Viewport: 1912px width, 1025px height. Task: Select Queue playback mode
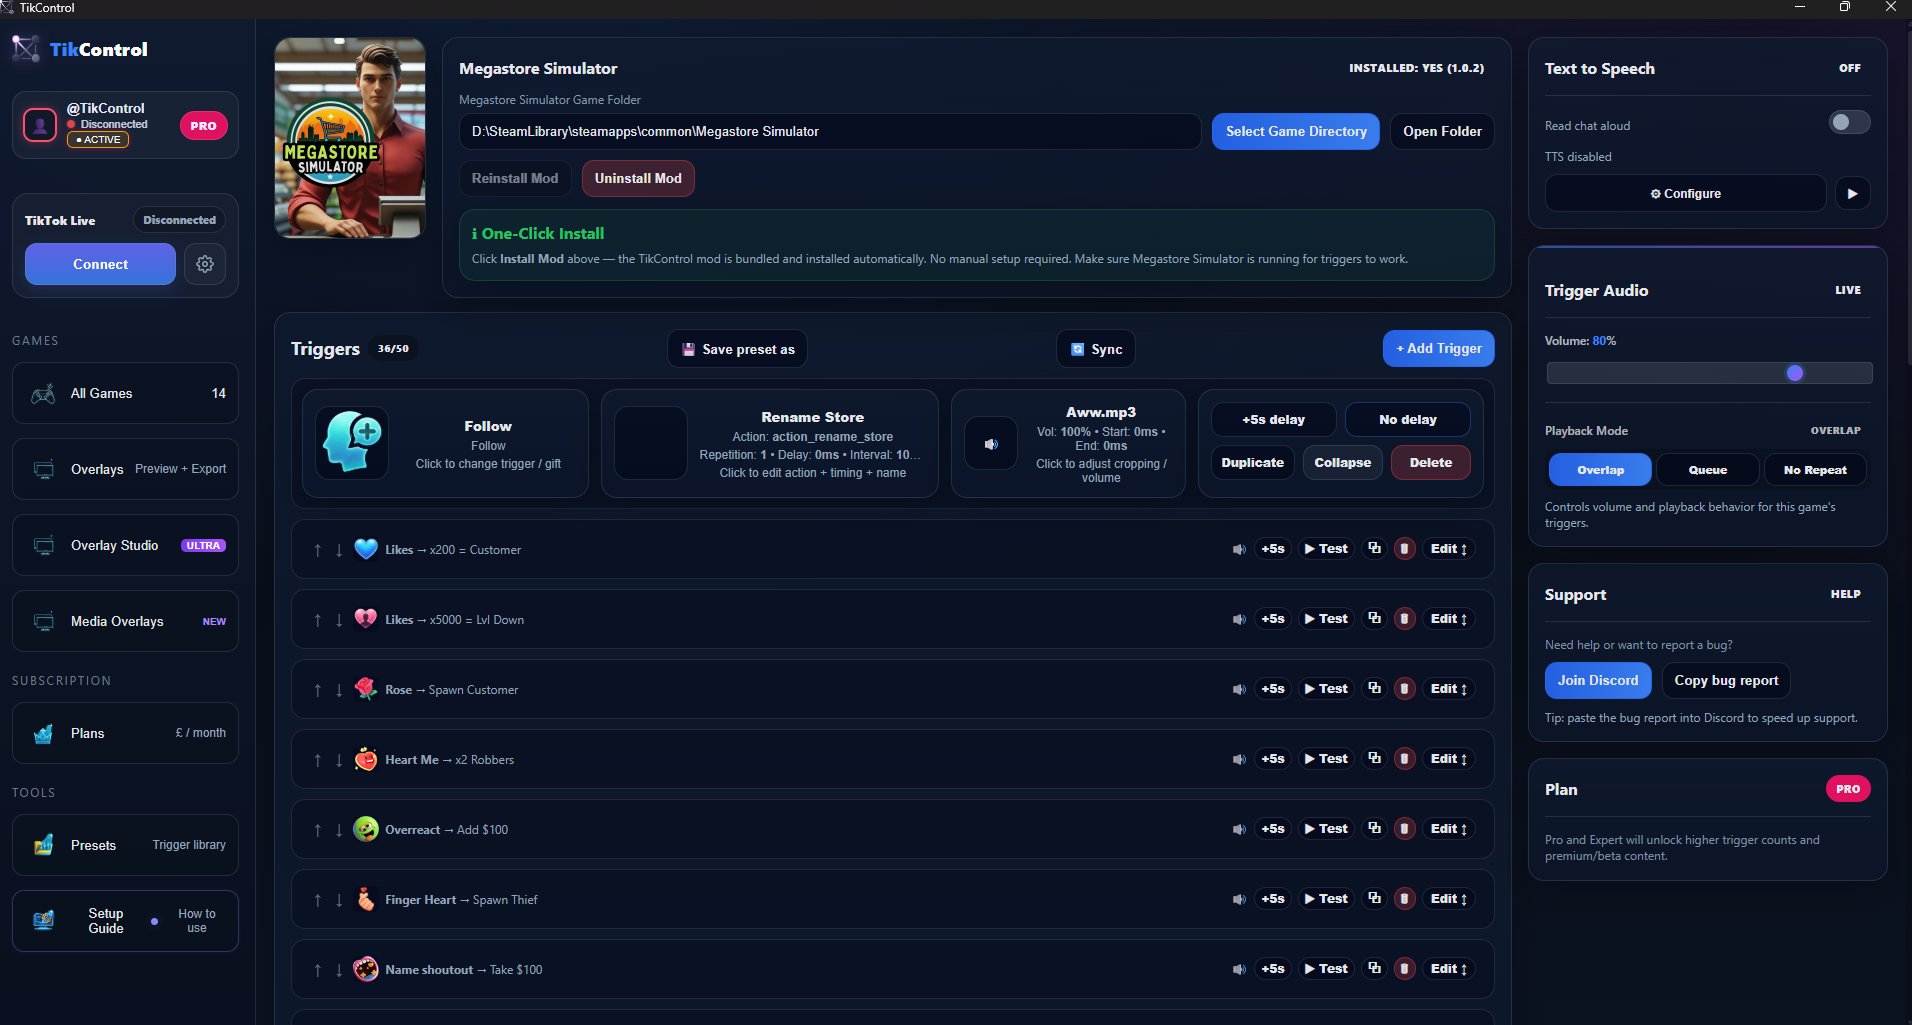pyautogui.click(x=1707, y=470)
